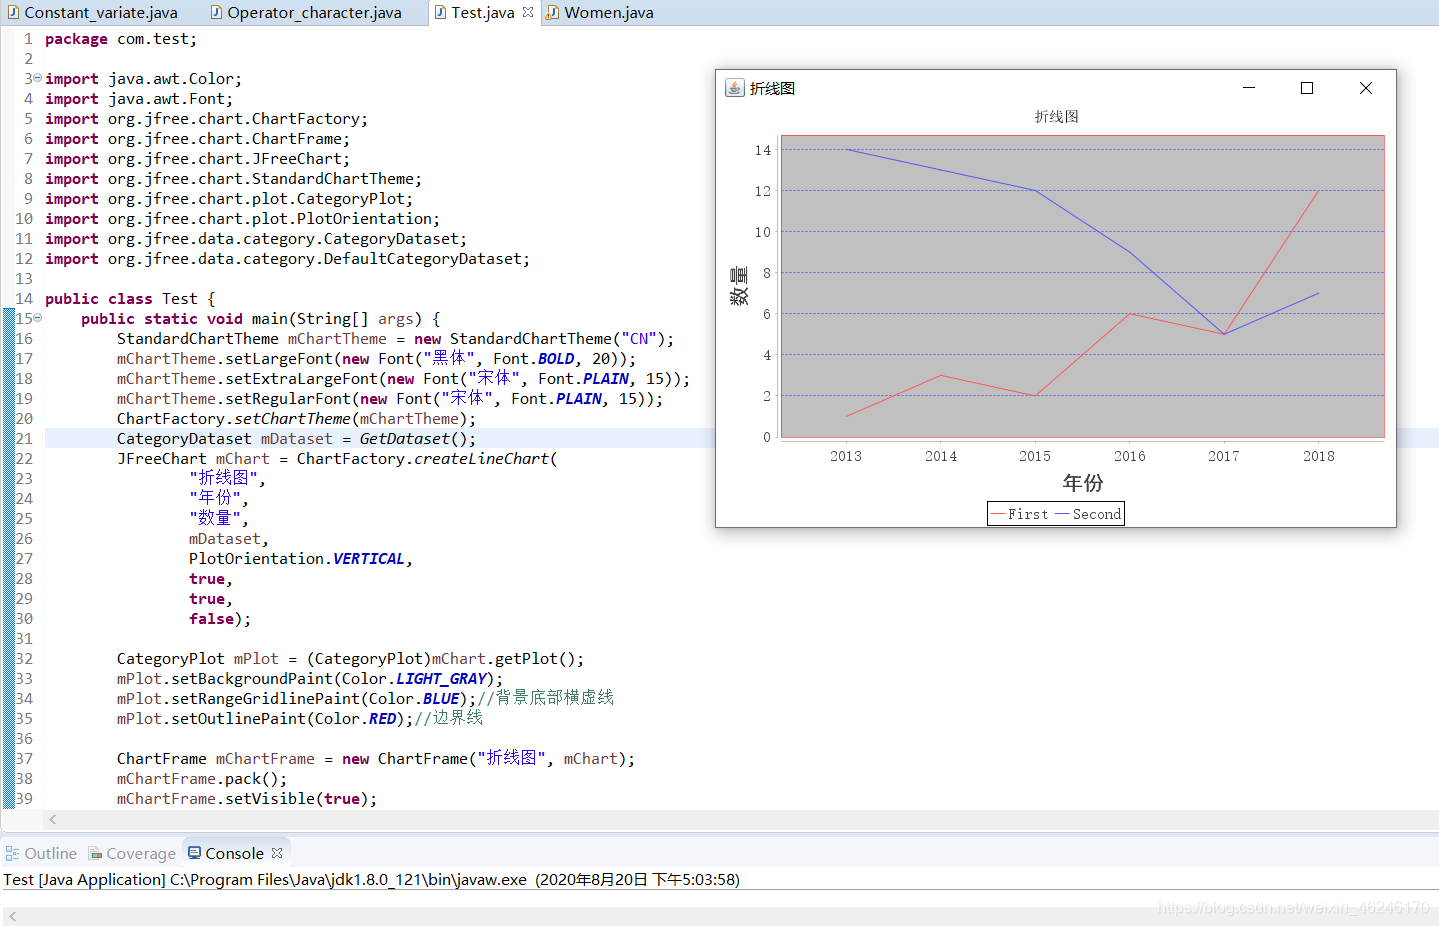Click the createLineChart method call on line 22
This screenshot has width=1439, height=926.
point(482,458)
